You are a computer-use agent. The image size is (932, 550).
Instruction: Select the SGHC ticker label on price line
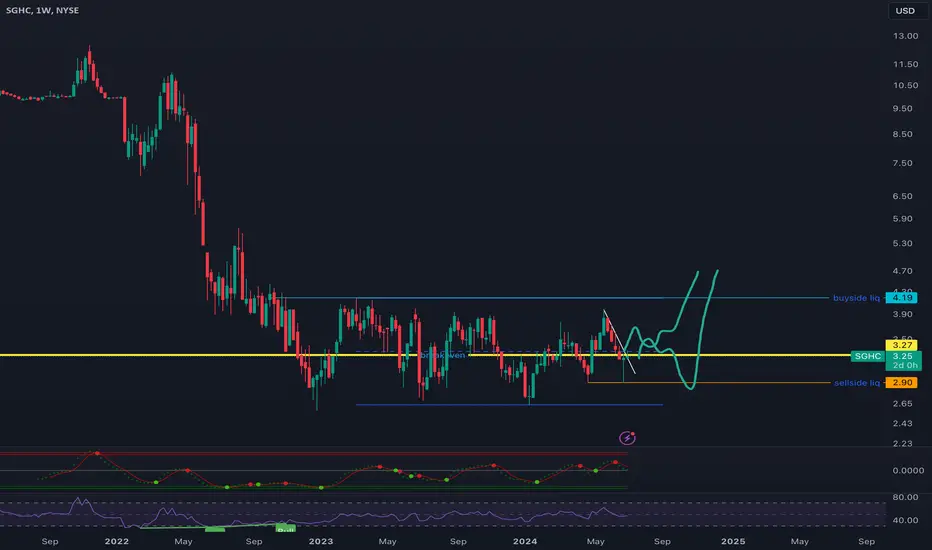click(868, 356)
